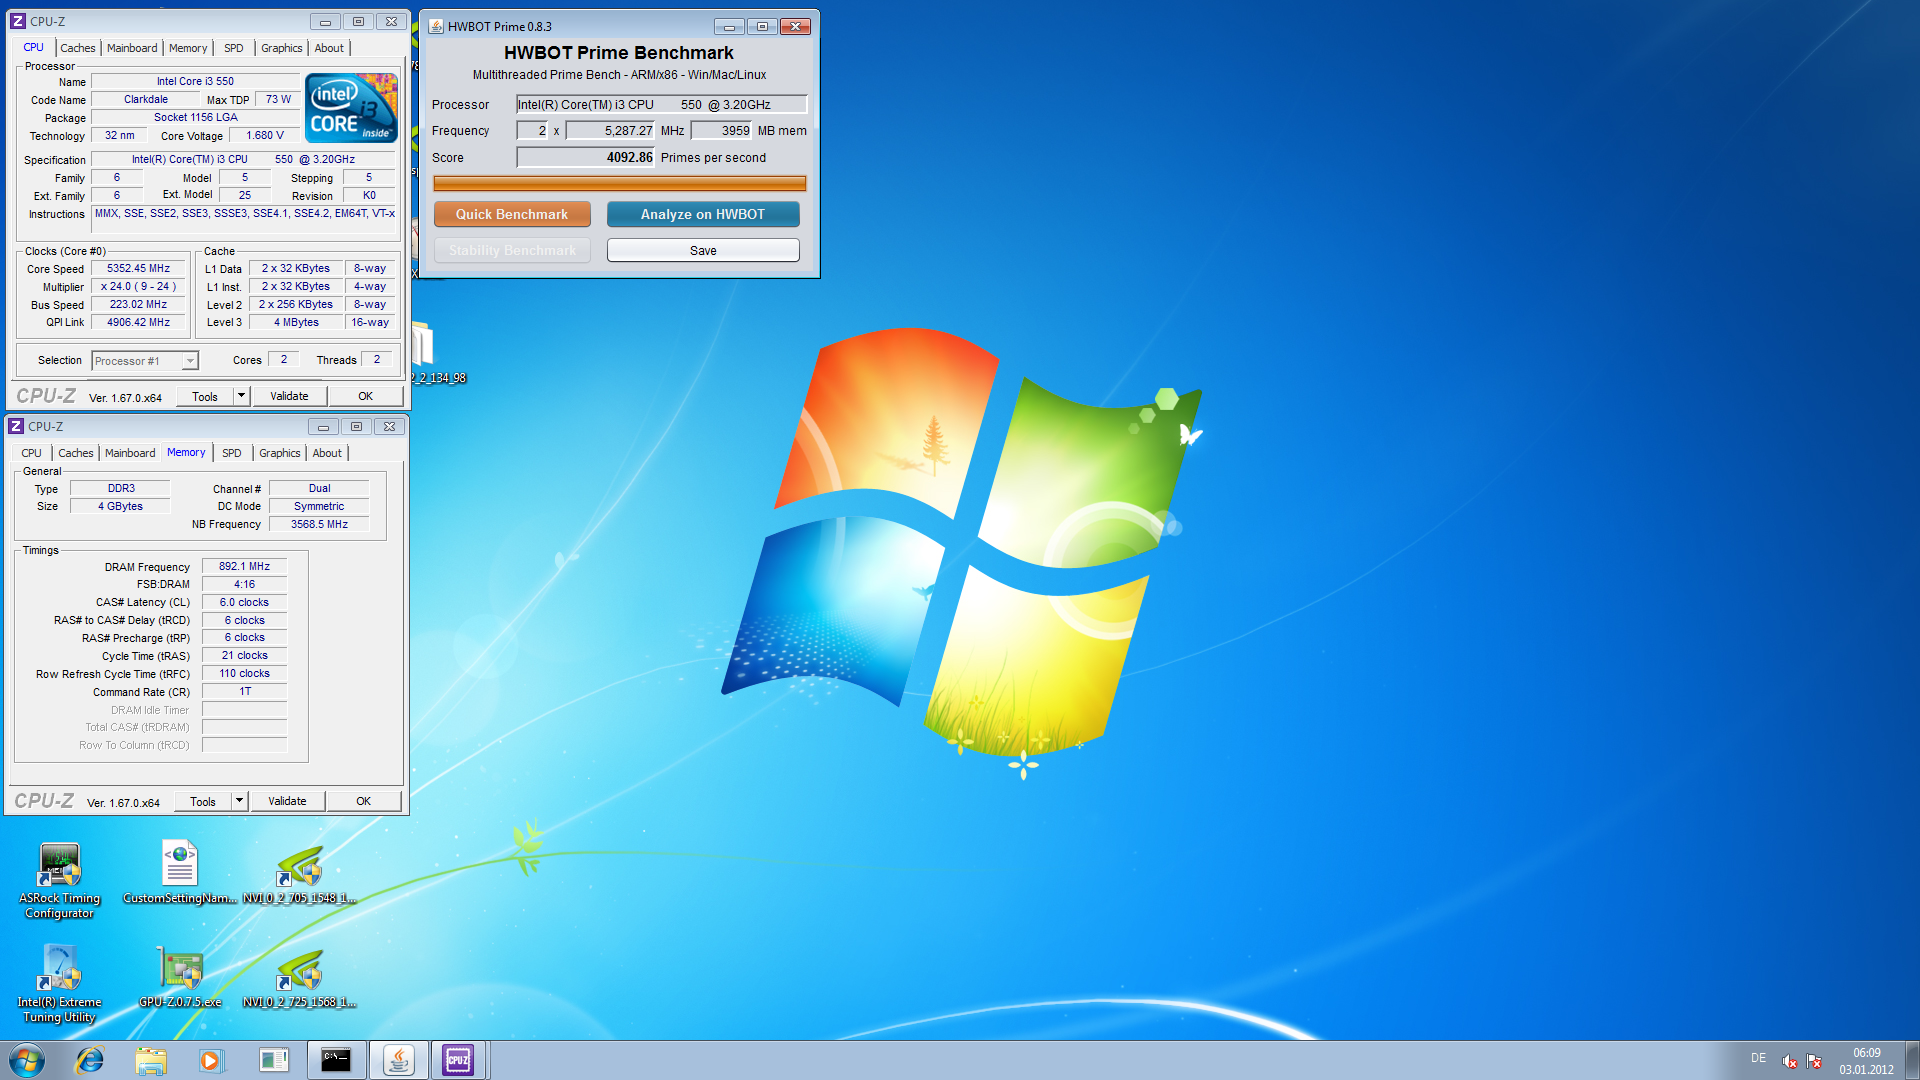Click NB Frequency value 3568.5 MHz

(319, 524)
